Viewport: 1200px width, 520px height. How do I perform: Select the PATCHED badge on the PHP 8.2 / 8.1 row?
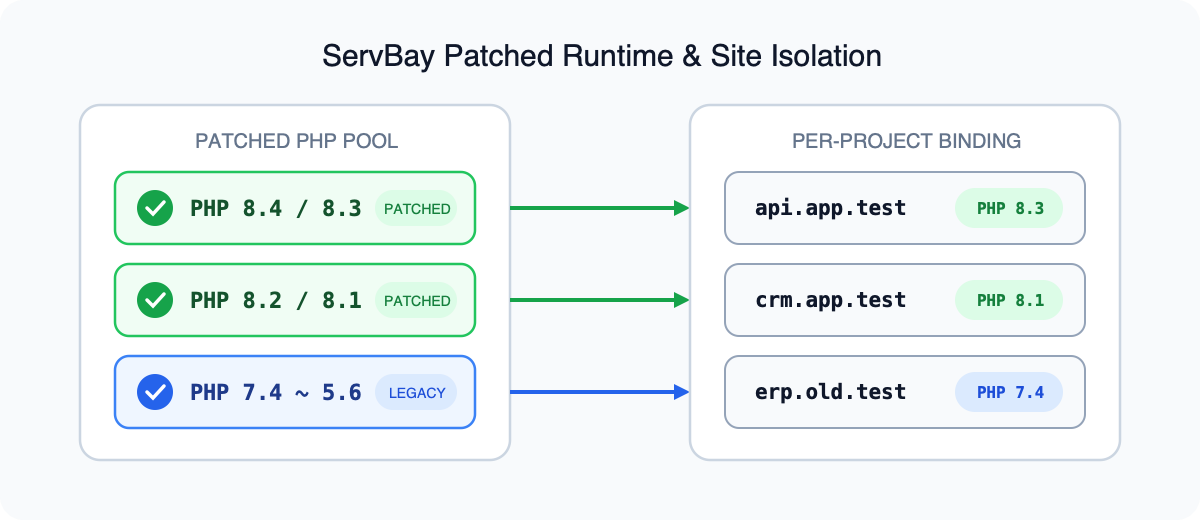pos(416,300)
